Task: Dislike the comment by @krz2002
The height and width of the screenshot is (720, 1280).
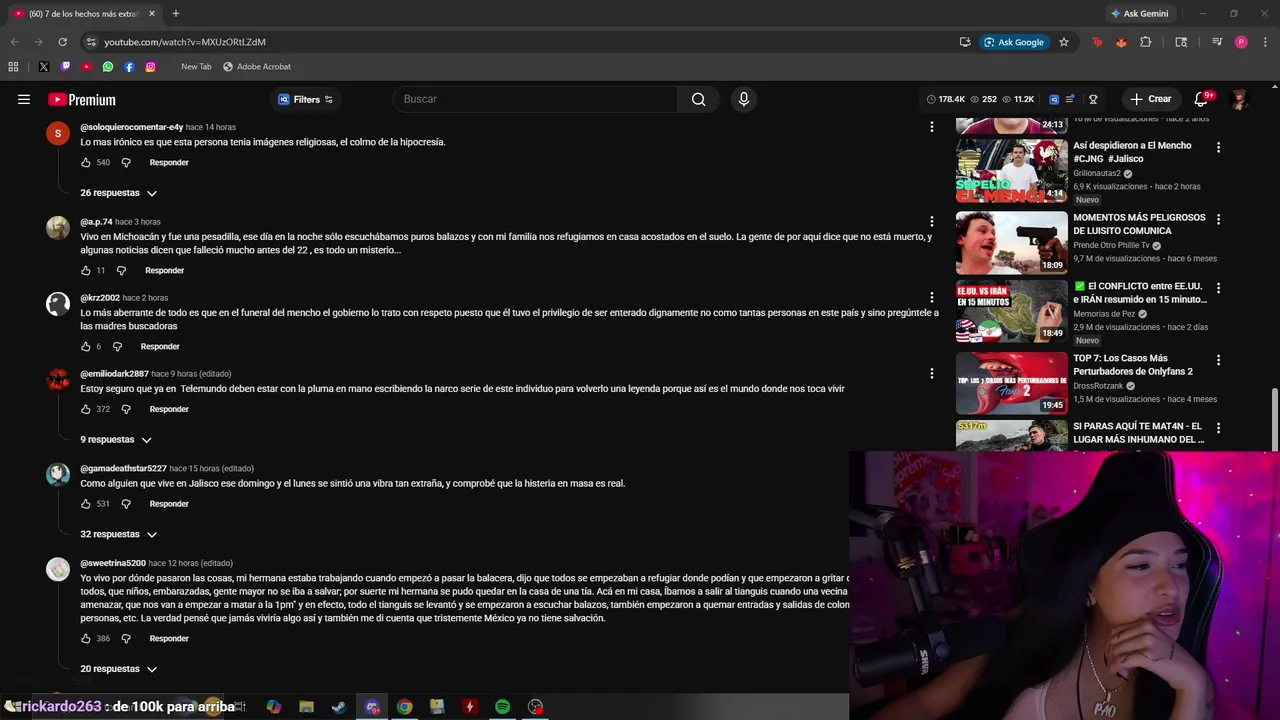Action: pos(117,346)
